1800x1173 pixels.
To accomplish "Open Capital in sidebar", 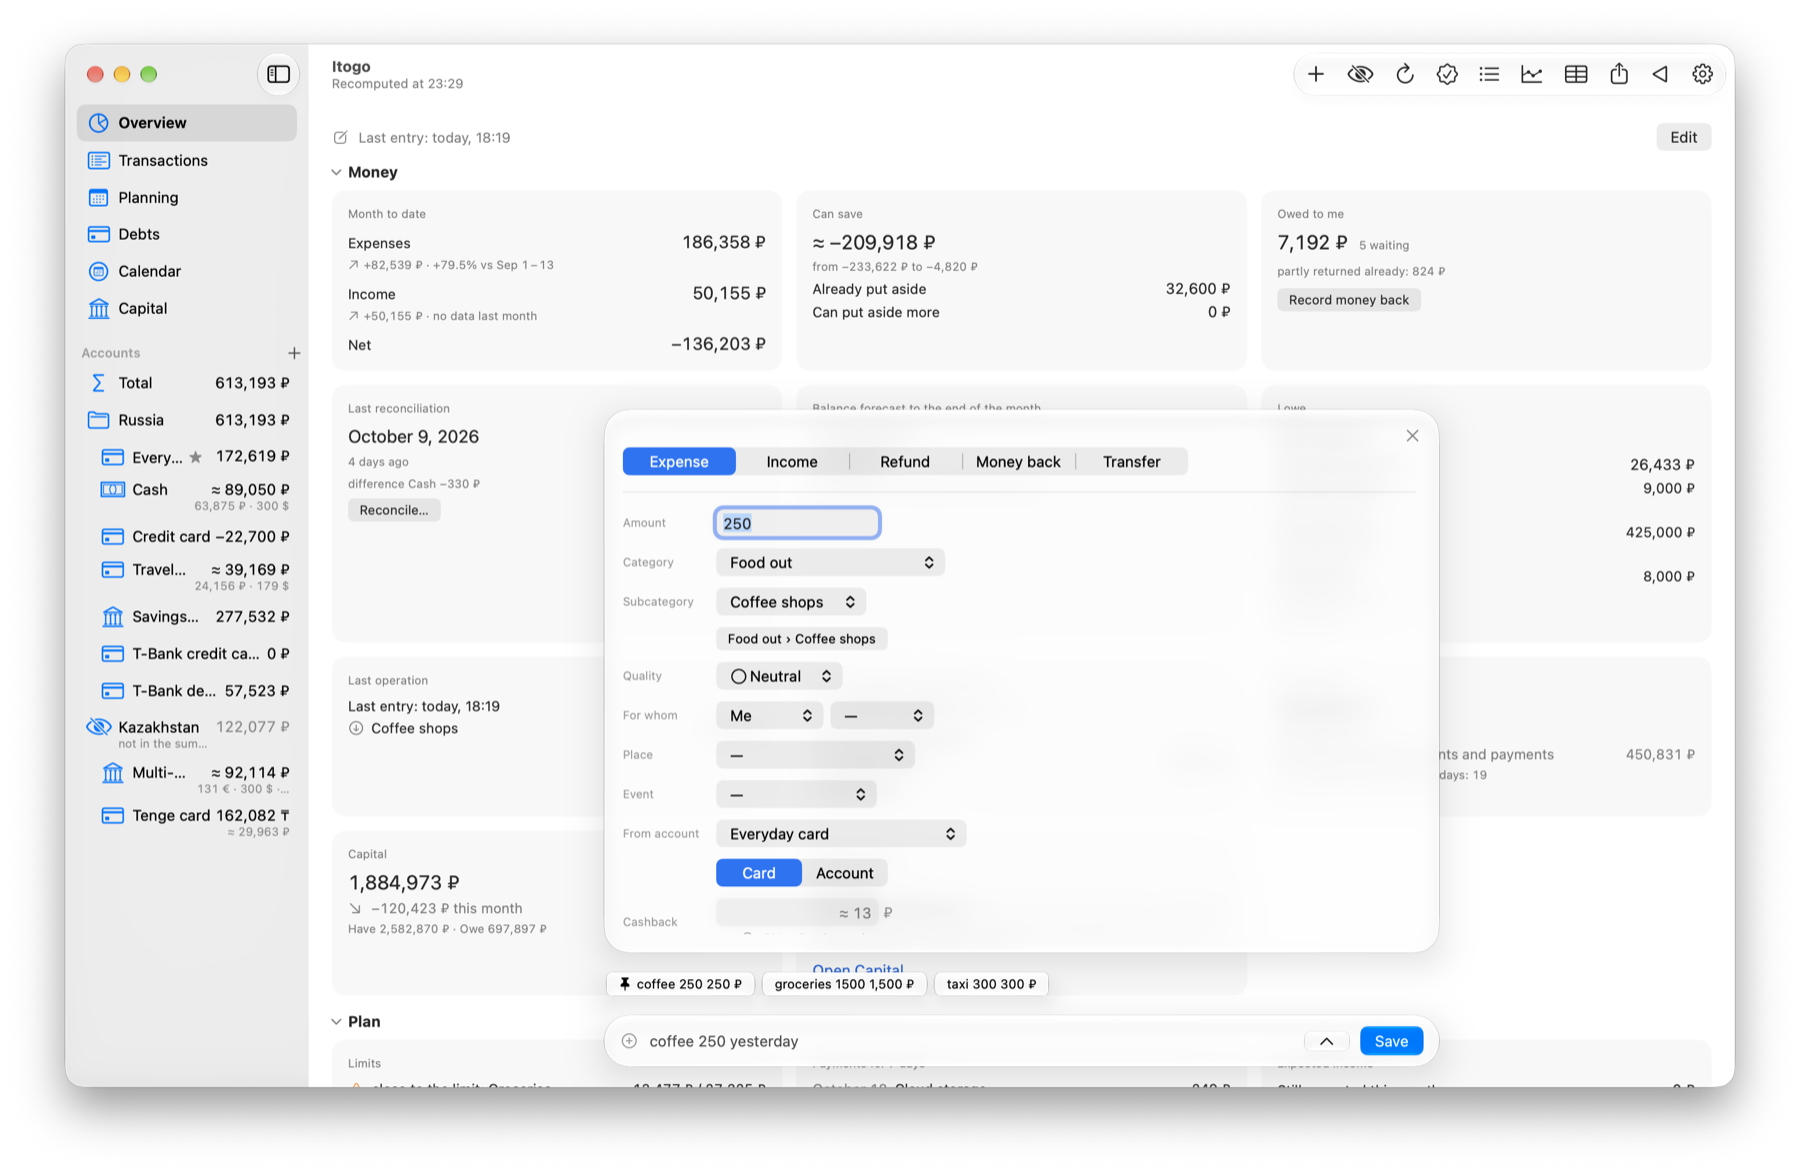I will 187,308.
